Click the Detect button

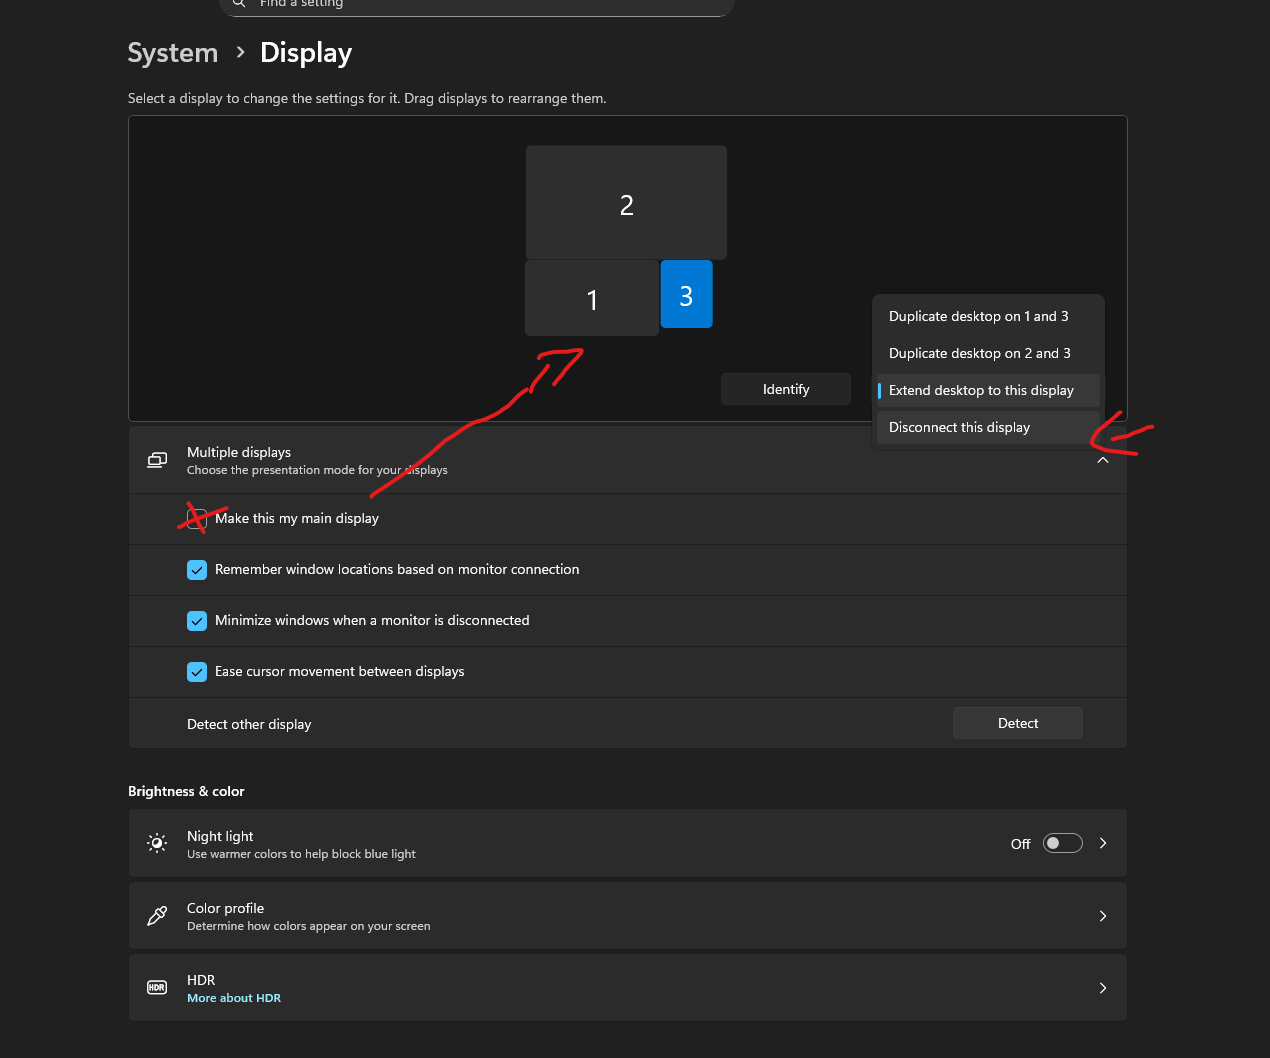point(1017,722)
